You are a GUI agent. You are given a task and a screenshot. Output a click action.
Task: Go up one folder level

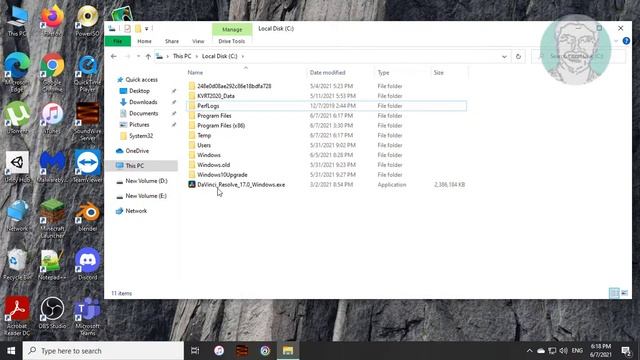[x=148, y=56]
